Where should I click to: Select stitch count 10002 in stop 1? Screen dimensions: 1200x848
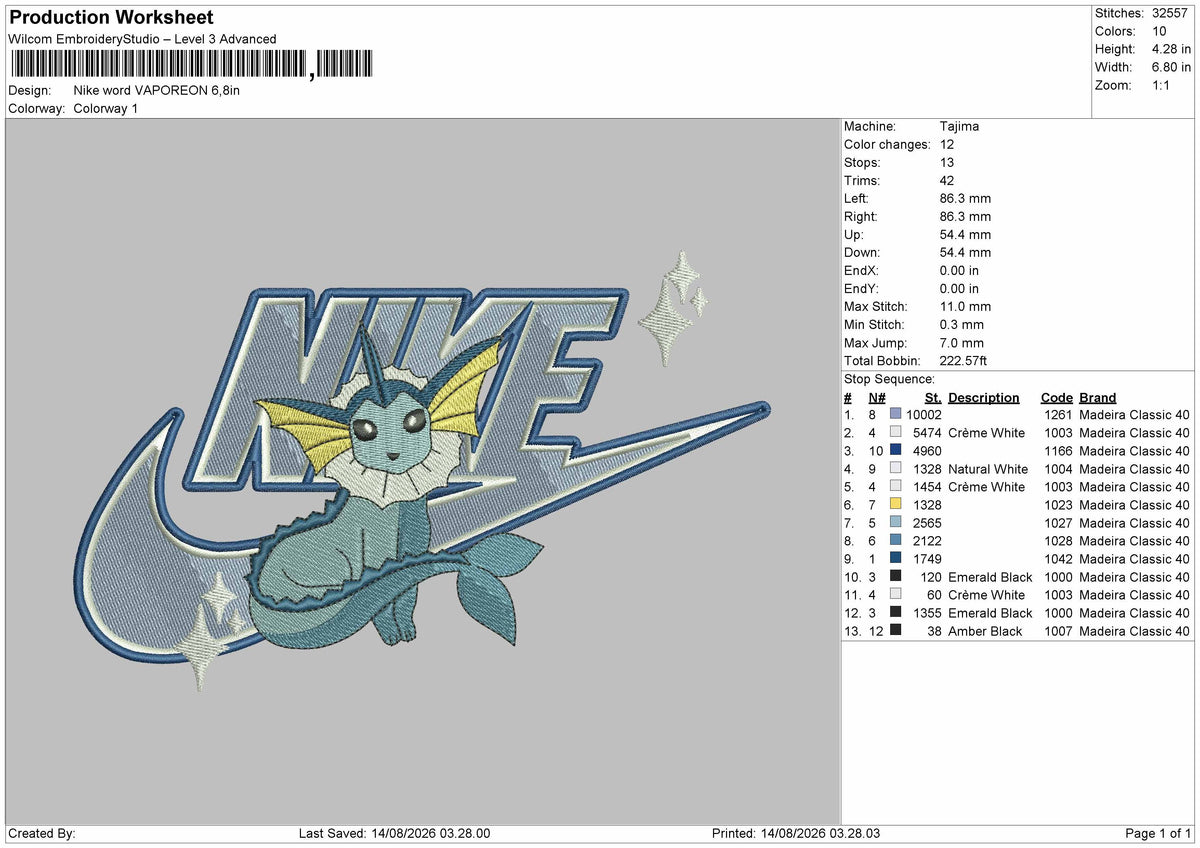pyautogui.click(x=924, y=415)
